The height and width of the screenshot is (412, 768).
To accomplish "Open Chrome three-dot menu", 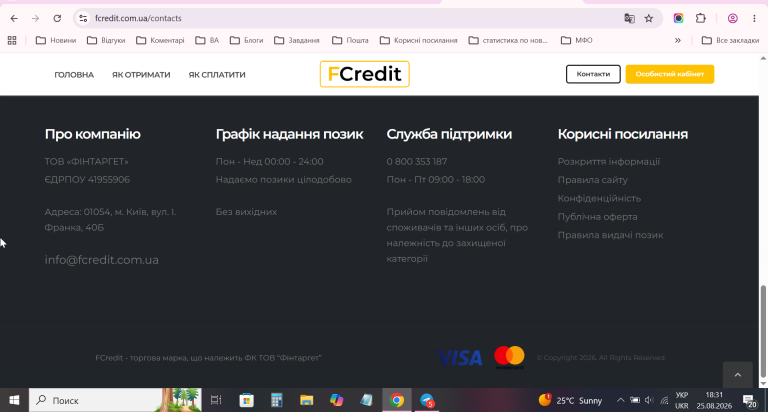I will (754, 18).
